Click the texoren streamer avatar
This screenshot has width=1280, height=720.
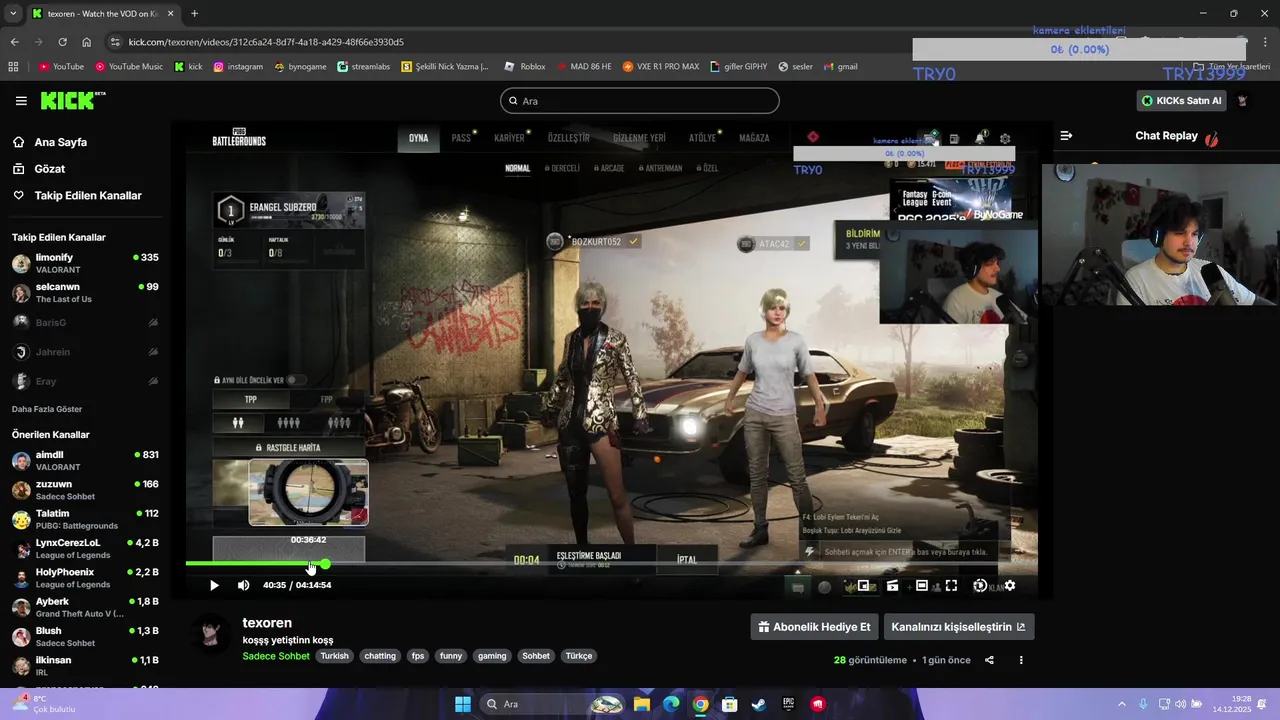tap(210, 634)
